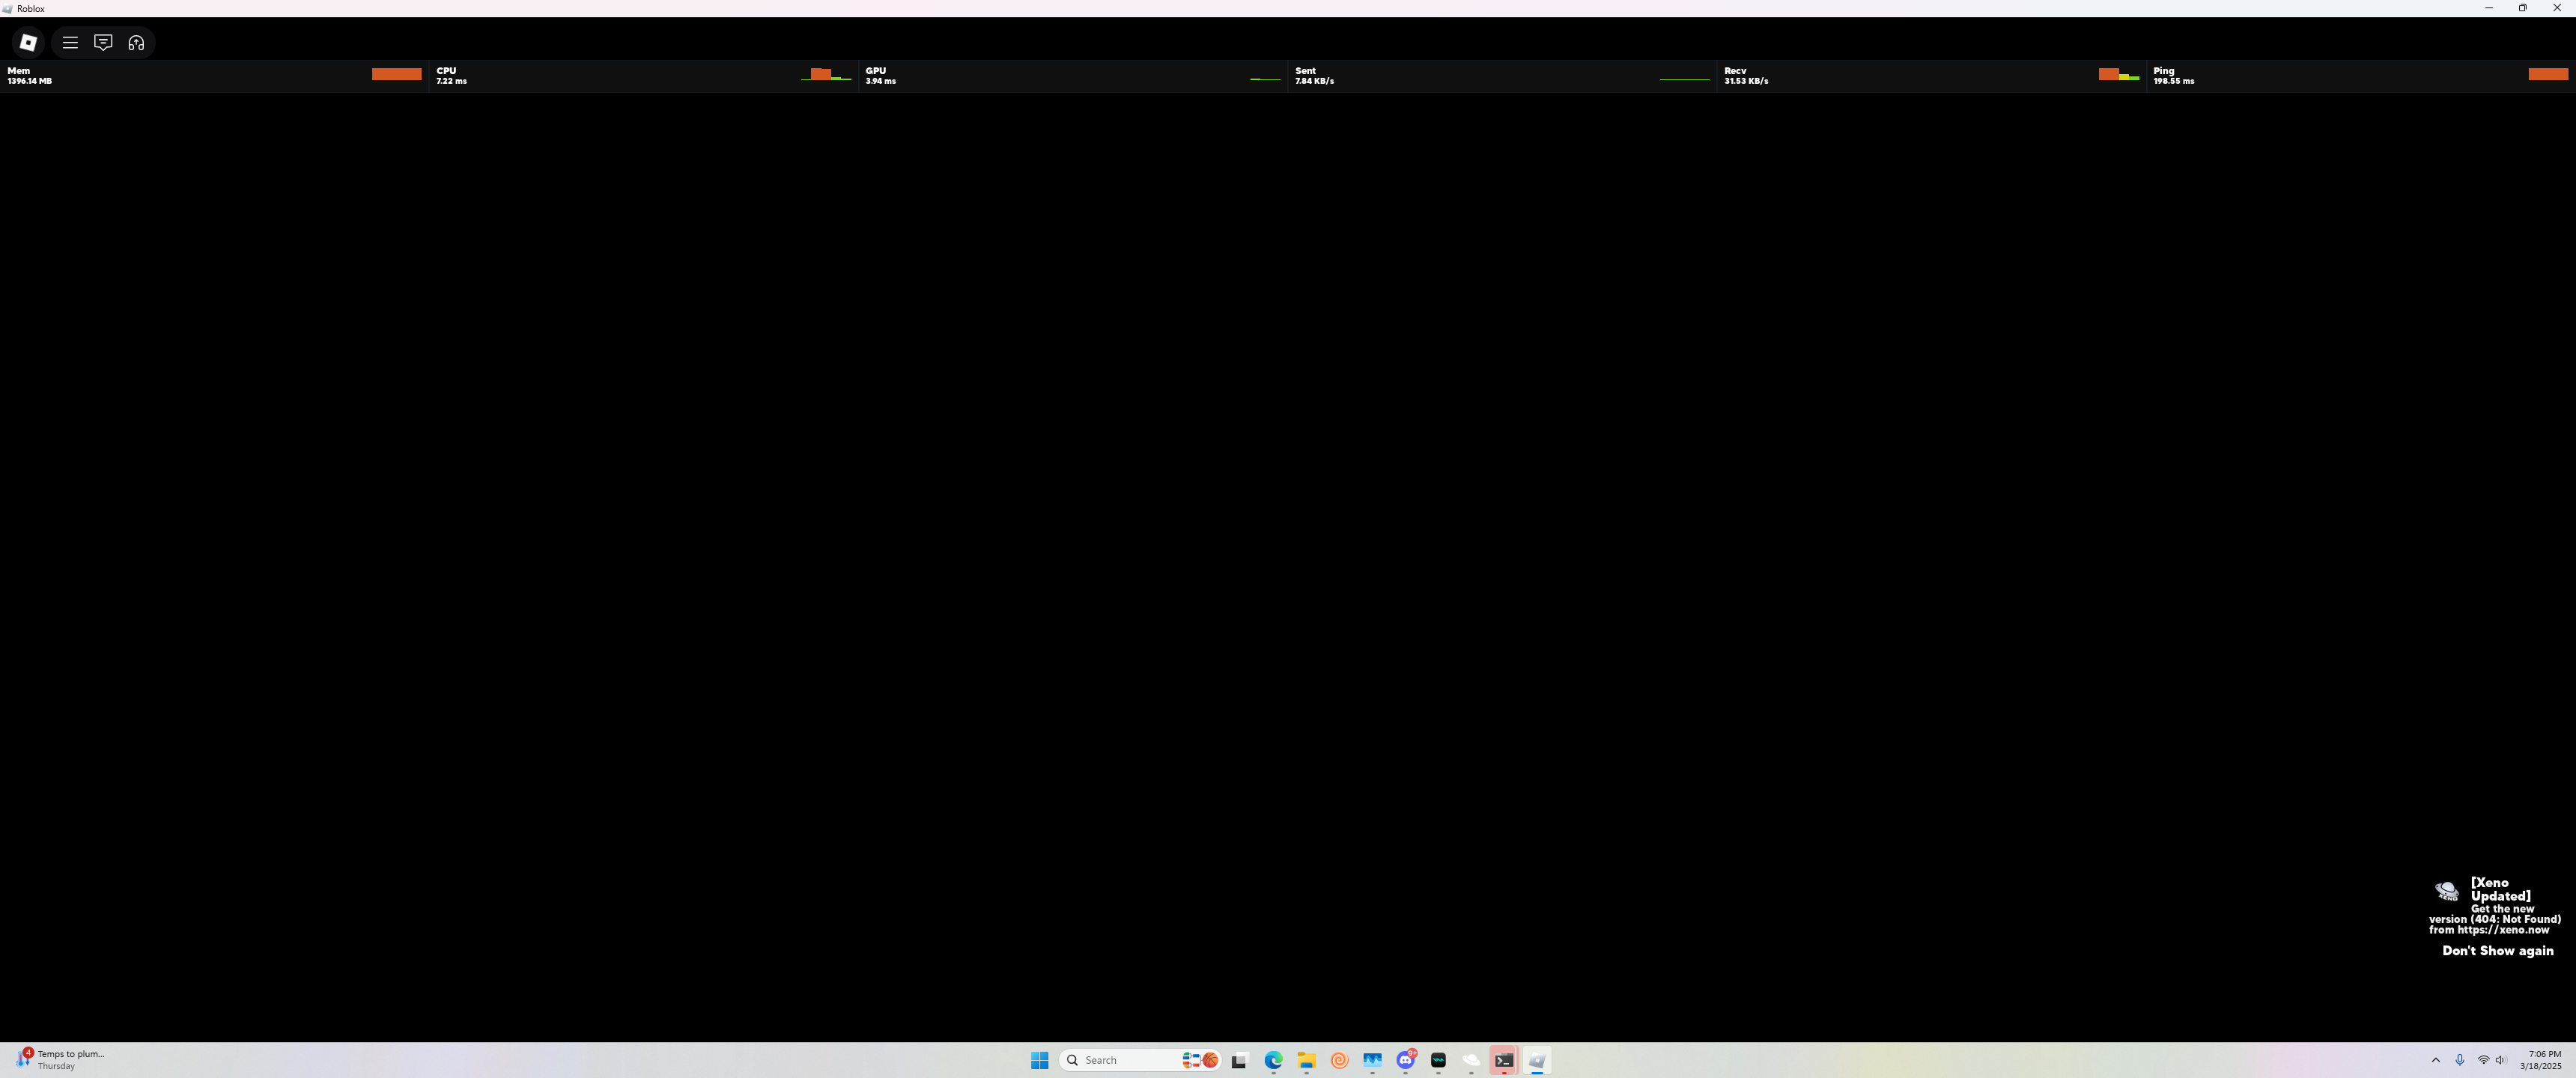Image resolution: width=2576 pixels, height=1078 pixels.
Task: Open the Windows Start menu
Action: pyautogui.click(x=1039, y=1060)
